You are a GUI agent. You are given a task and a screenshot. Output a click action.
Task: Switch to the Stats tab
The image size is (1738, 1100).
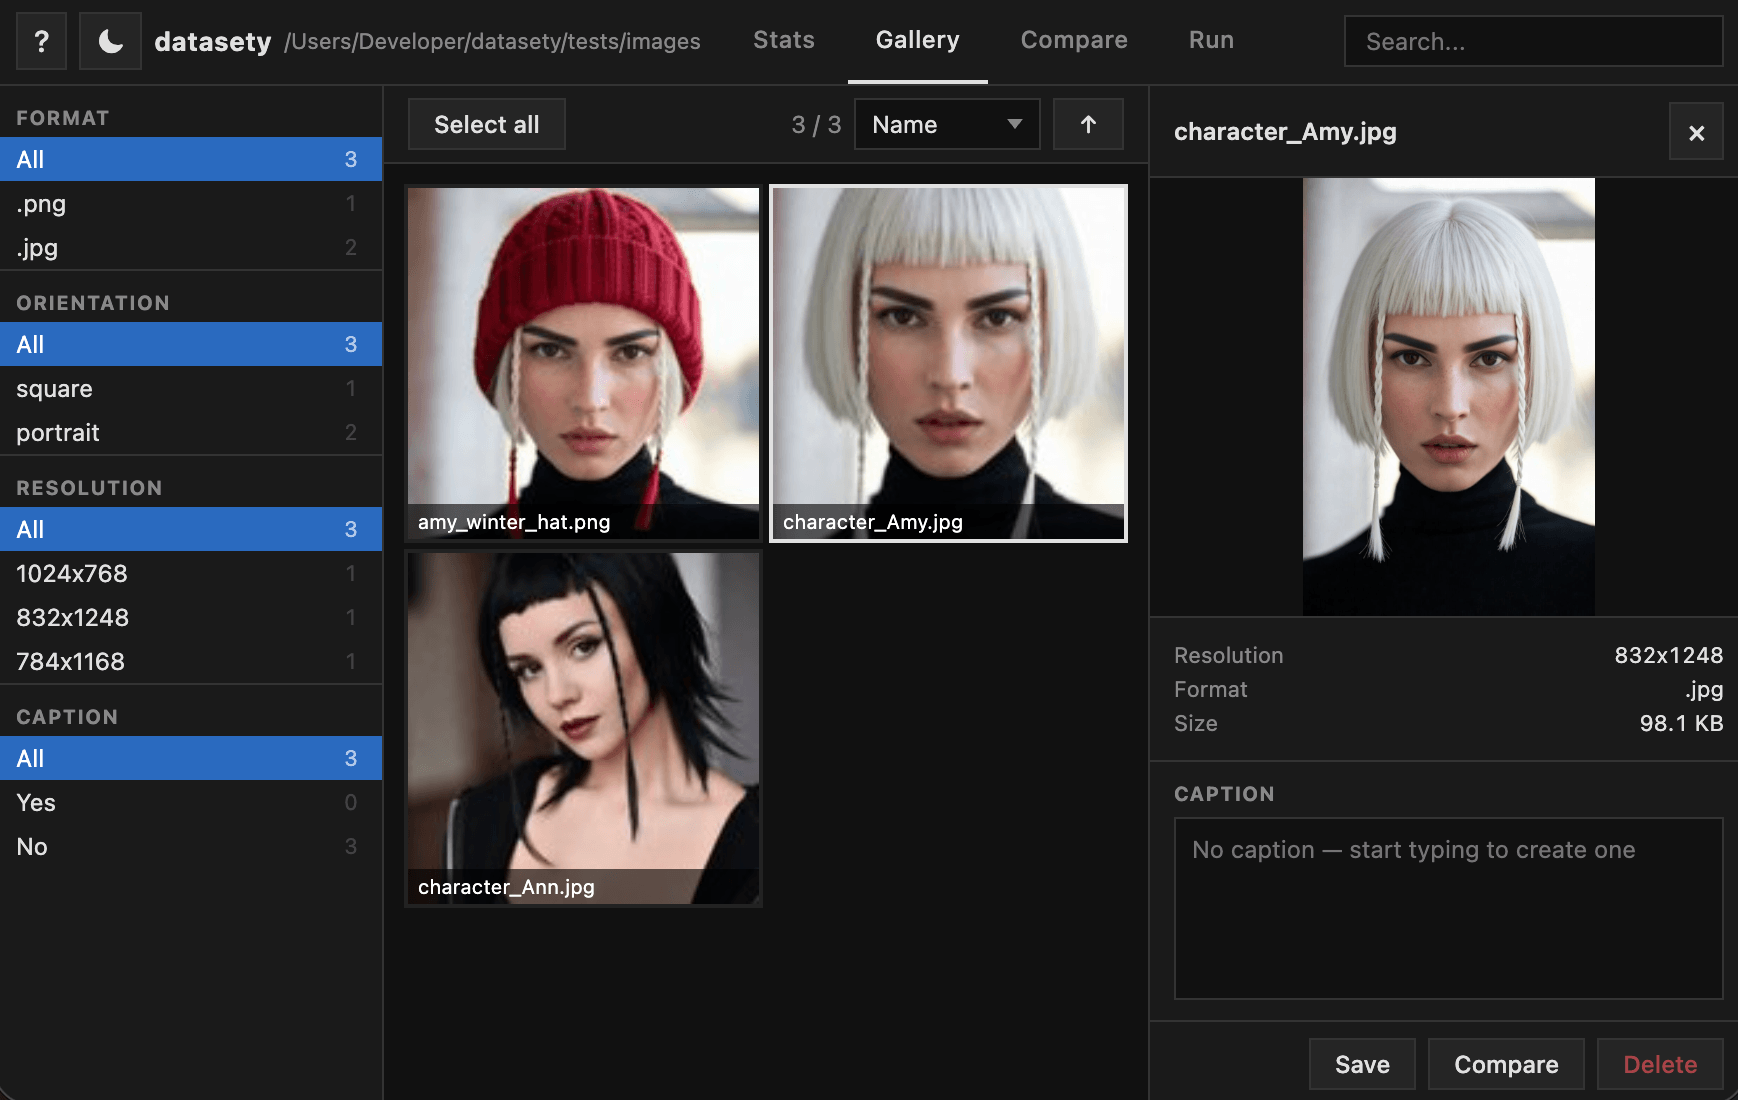click(x=783, y=40)
